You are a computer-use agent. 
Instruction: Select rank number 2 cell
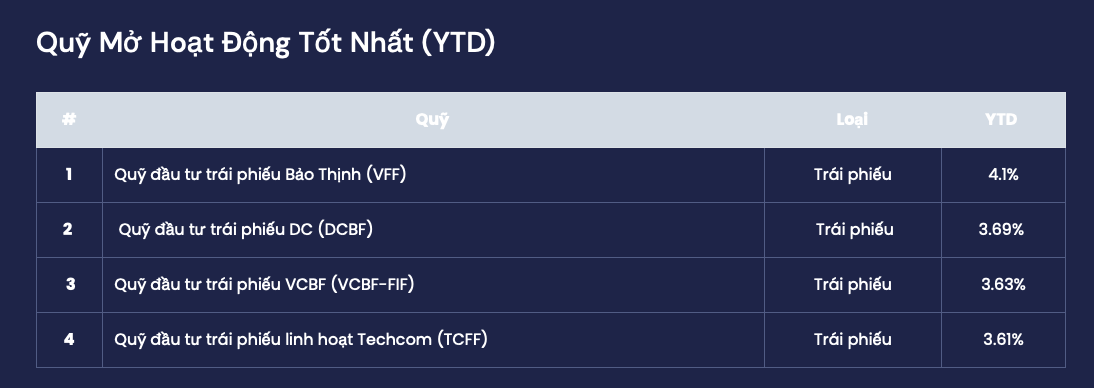click(68, 230)
